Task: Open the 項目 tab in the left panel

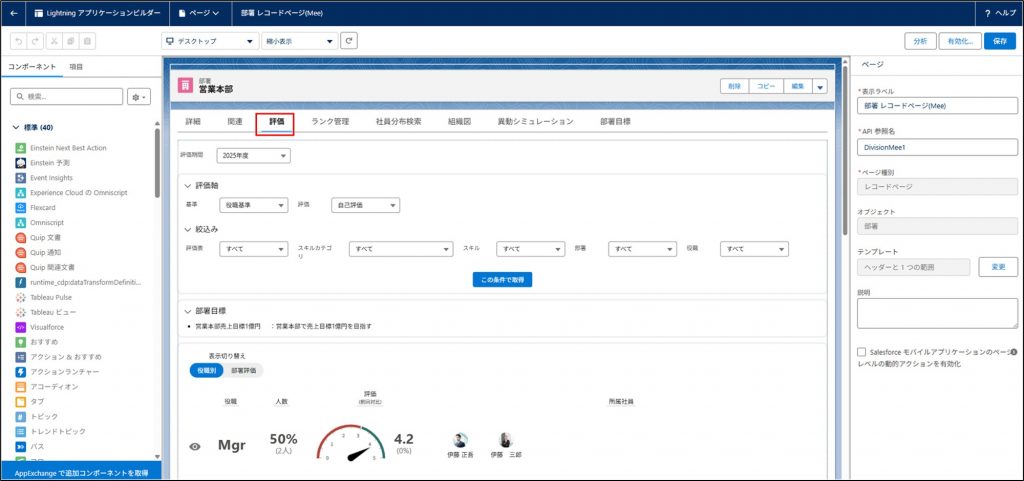Action: [x=76, y=66]
